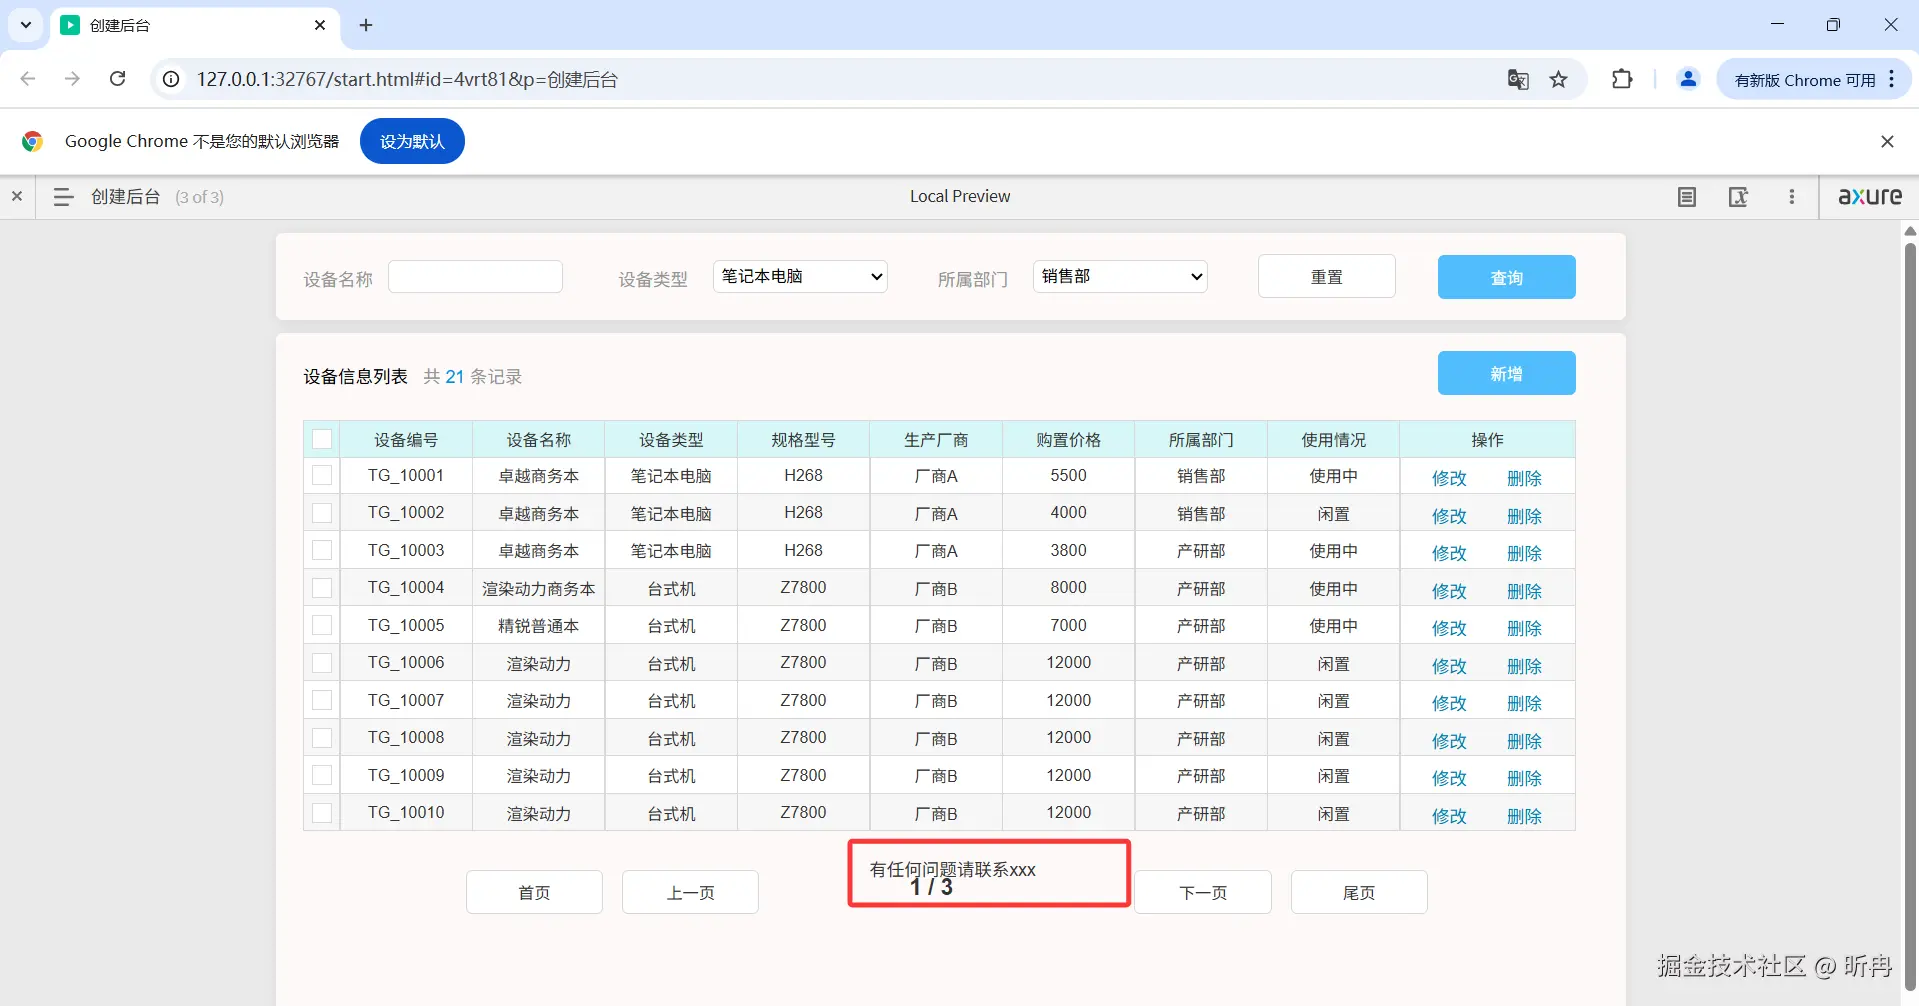Click the 21 record count text

pos(455,377)
